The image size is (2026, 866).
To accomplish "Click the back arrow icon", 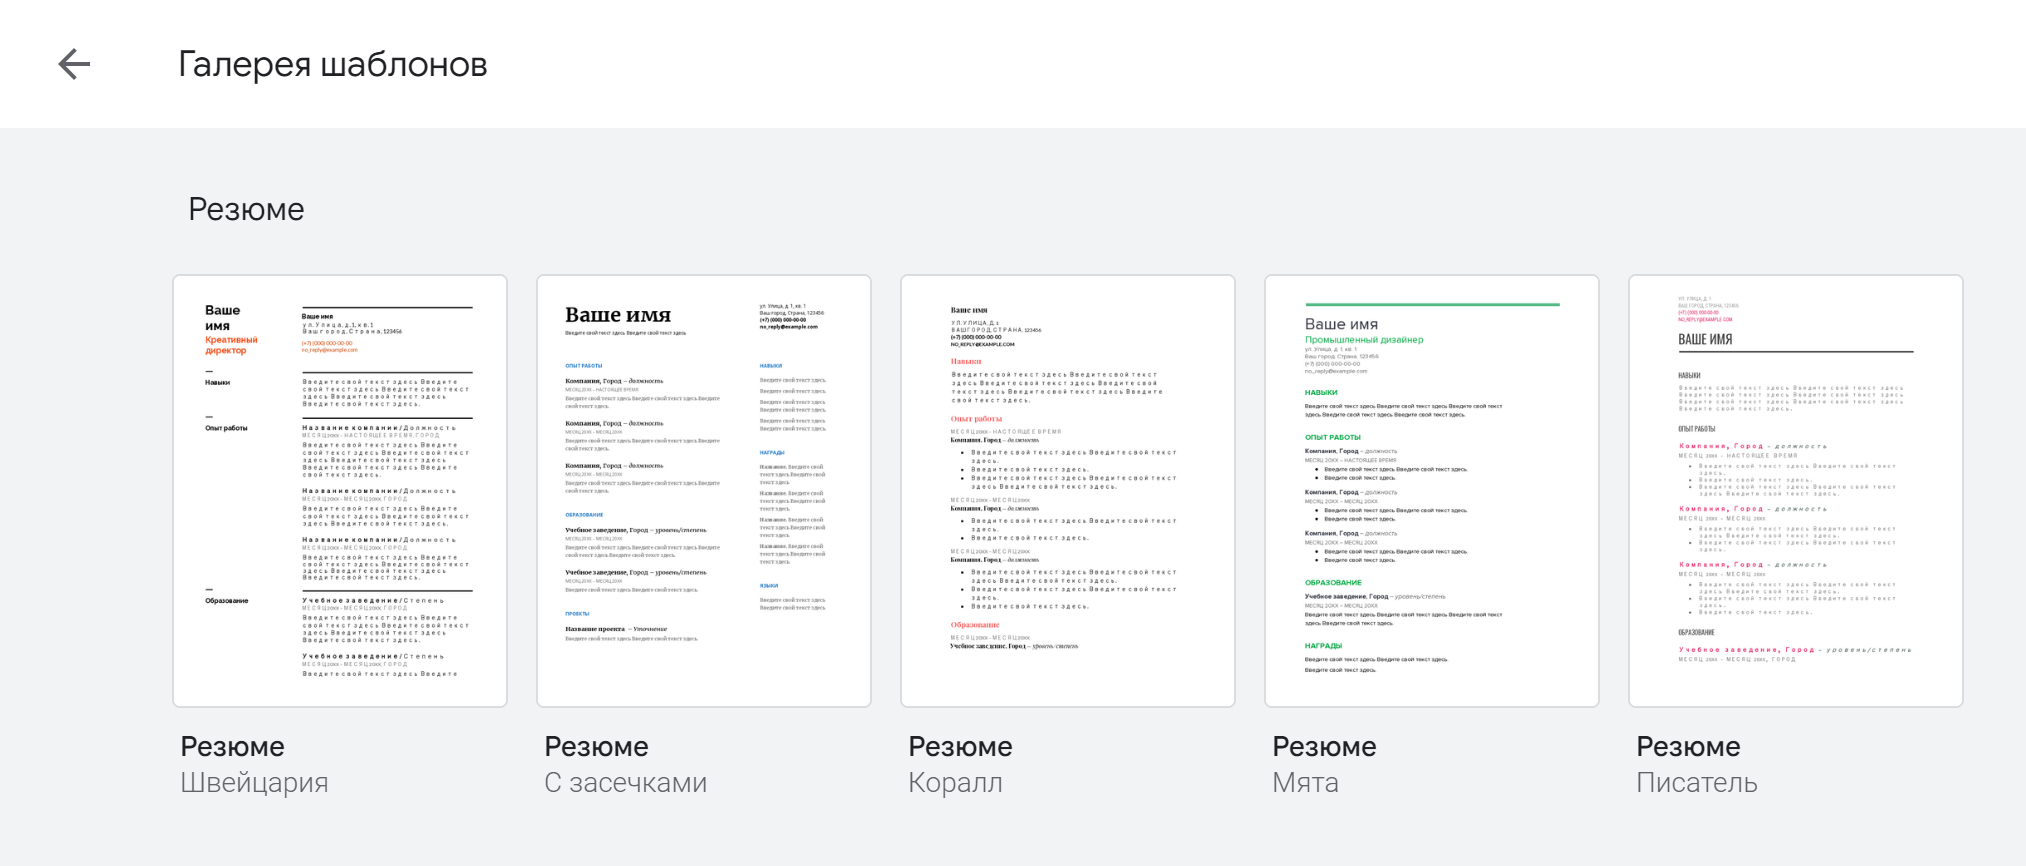I will click(x=74, y=64).
